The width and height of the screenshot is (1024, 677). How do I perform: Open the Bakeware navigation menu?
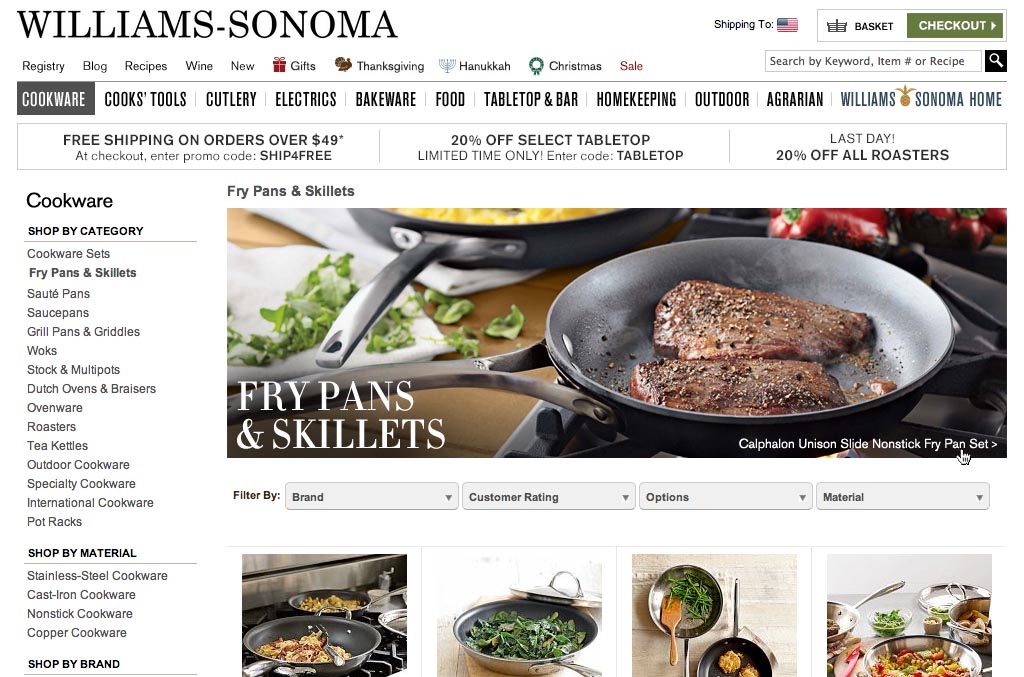point(385,99)
